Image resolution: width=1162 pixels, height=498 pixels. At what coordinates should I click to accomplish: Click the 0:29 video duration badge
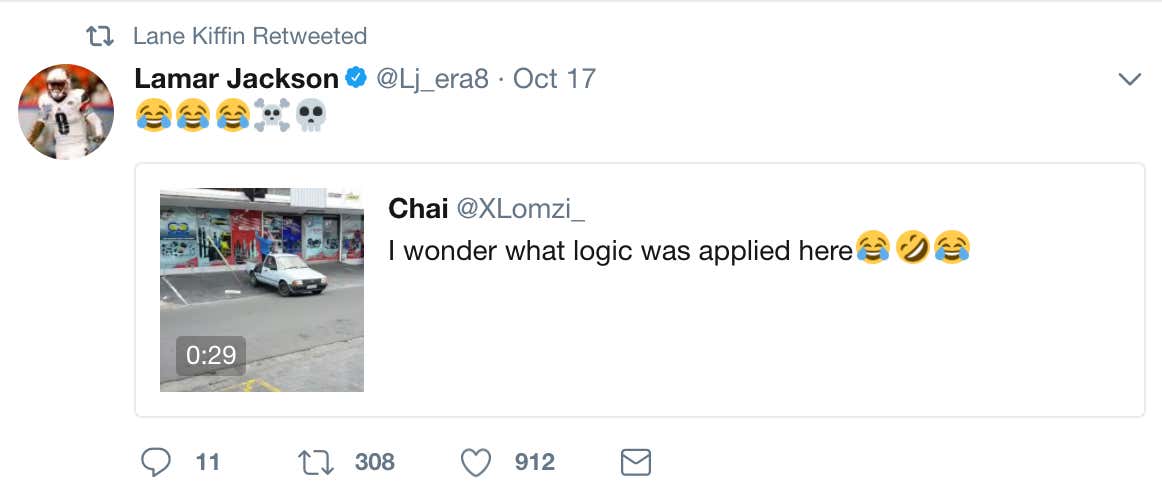tap(211, 354)
